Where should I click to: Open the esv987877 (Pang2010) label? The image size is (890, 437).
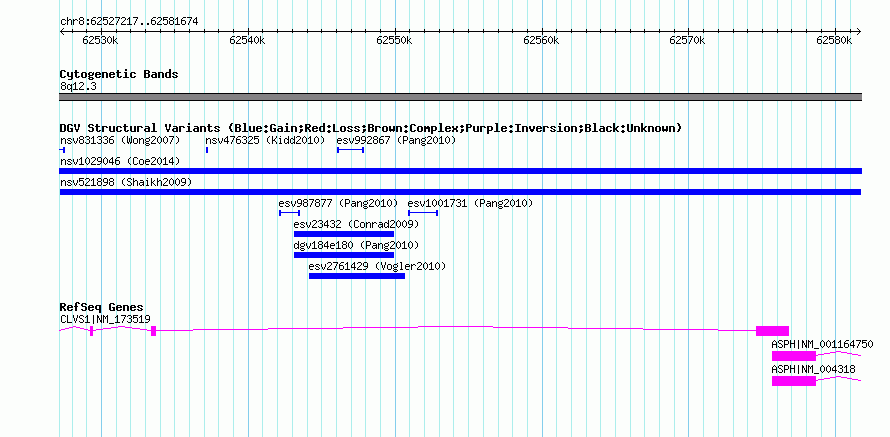(x=338, y=203)
